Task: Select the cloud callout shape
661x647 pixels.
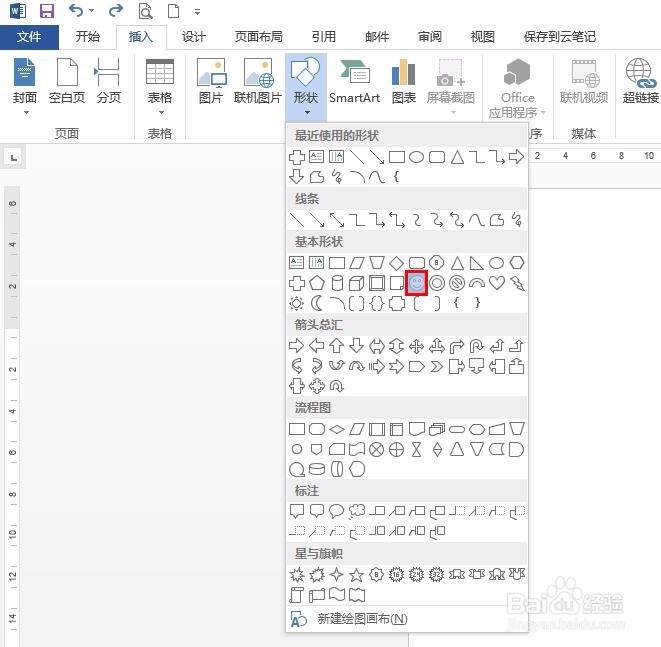Action: pyautogui.click(x=357, y=511)
